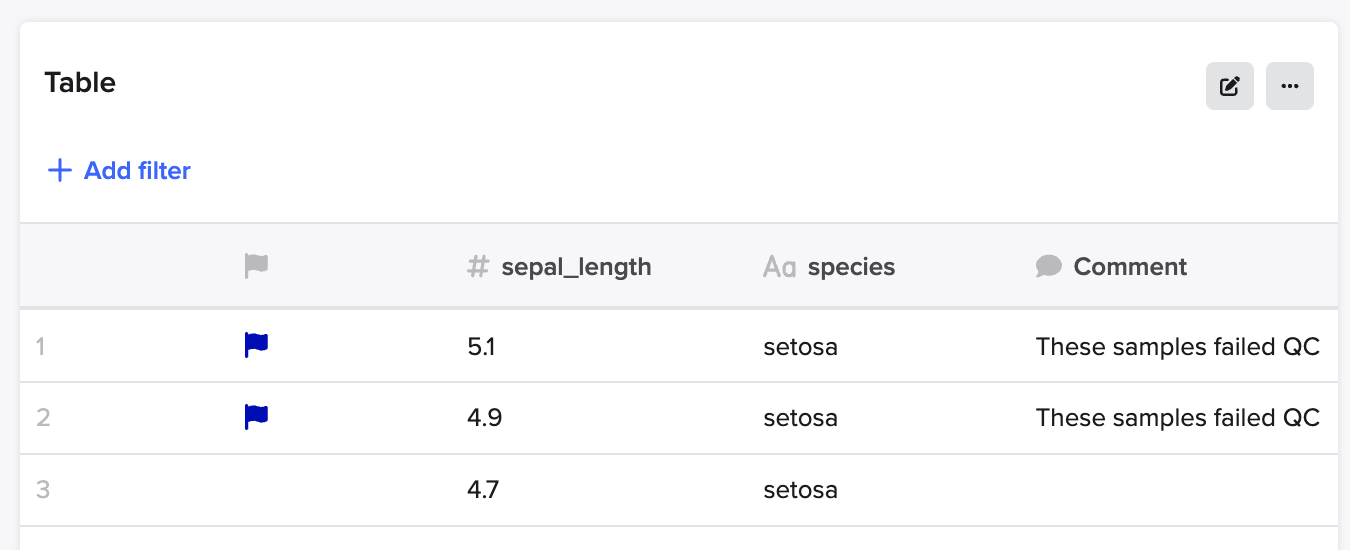The image size is (1350, 550).
Task: Open the three-dots more options menu
Action: click(1289, 86)
